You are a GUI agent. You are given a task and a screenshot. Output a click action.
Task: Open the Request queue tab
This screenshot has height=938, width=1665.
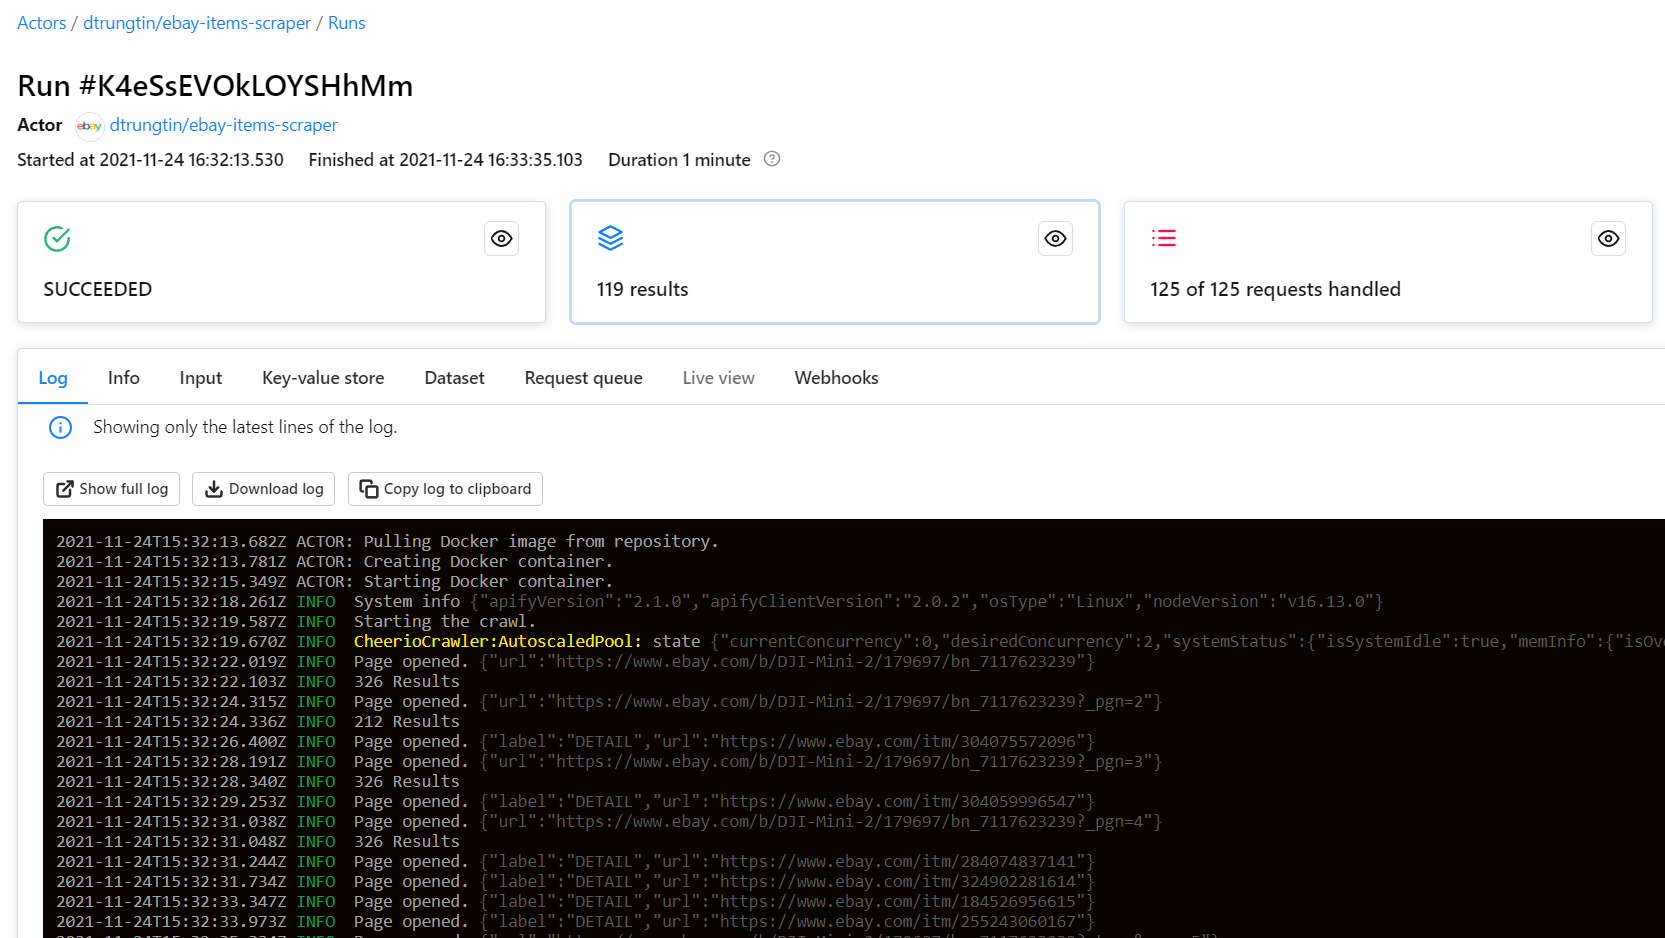584,378
